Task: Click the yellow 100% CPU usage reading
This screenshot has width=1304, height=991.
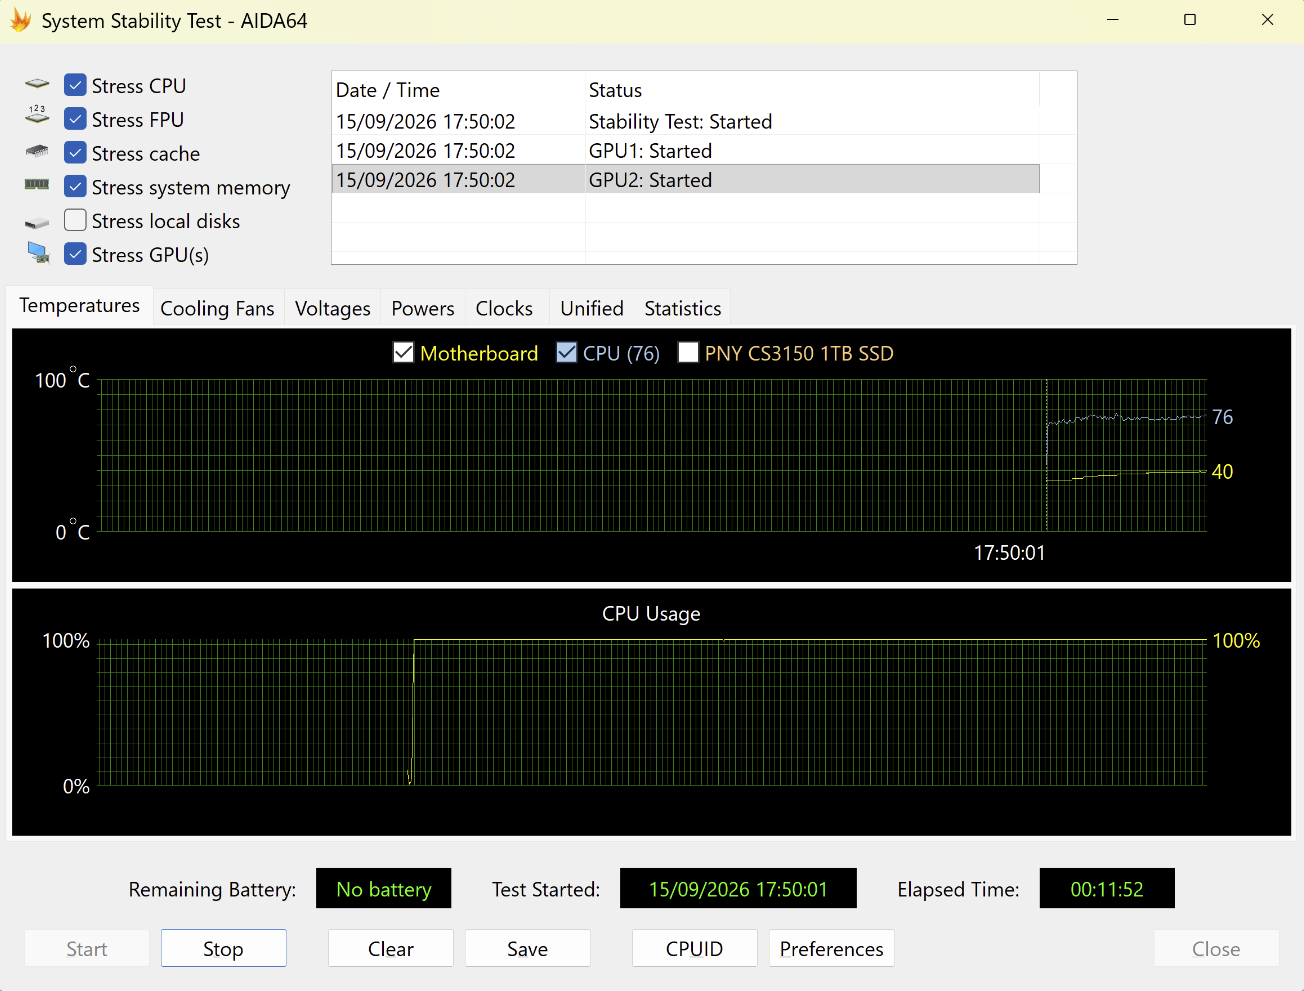Action: click(1236, 641)
